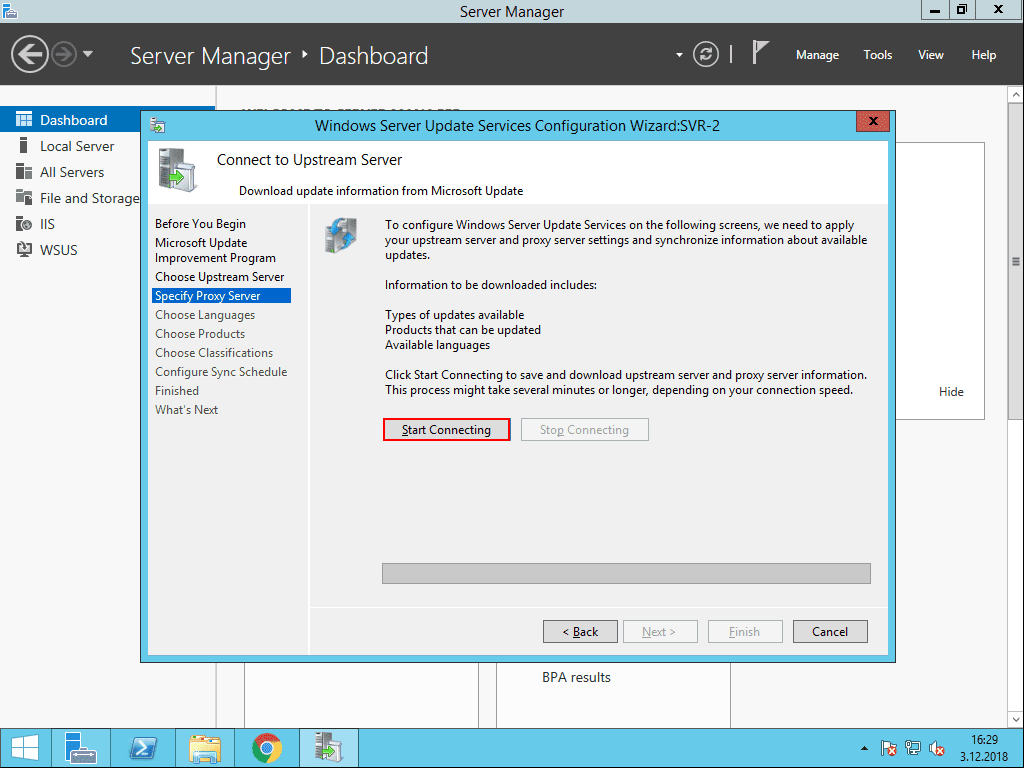Image resolution: width=1024 pixels, height=768 pixels.
Task: Open the notifications flag
Action: point(760,53)
